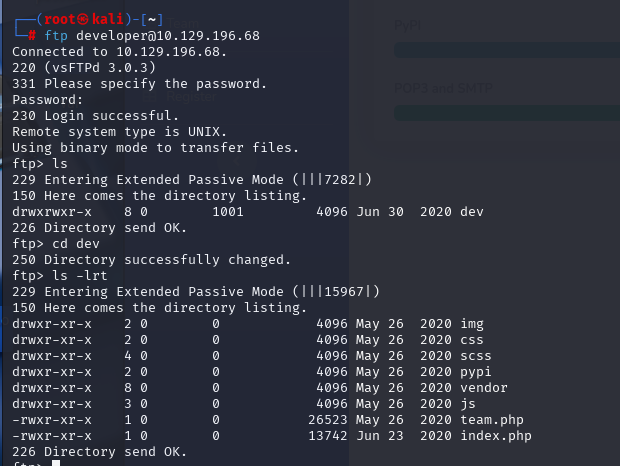
Task: Click the pypi directory name in listing
Action: coord(476,372)
